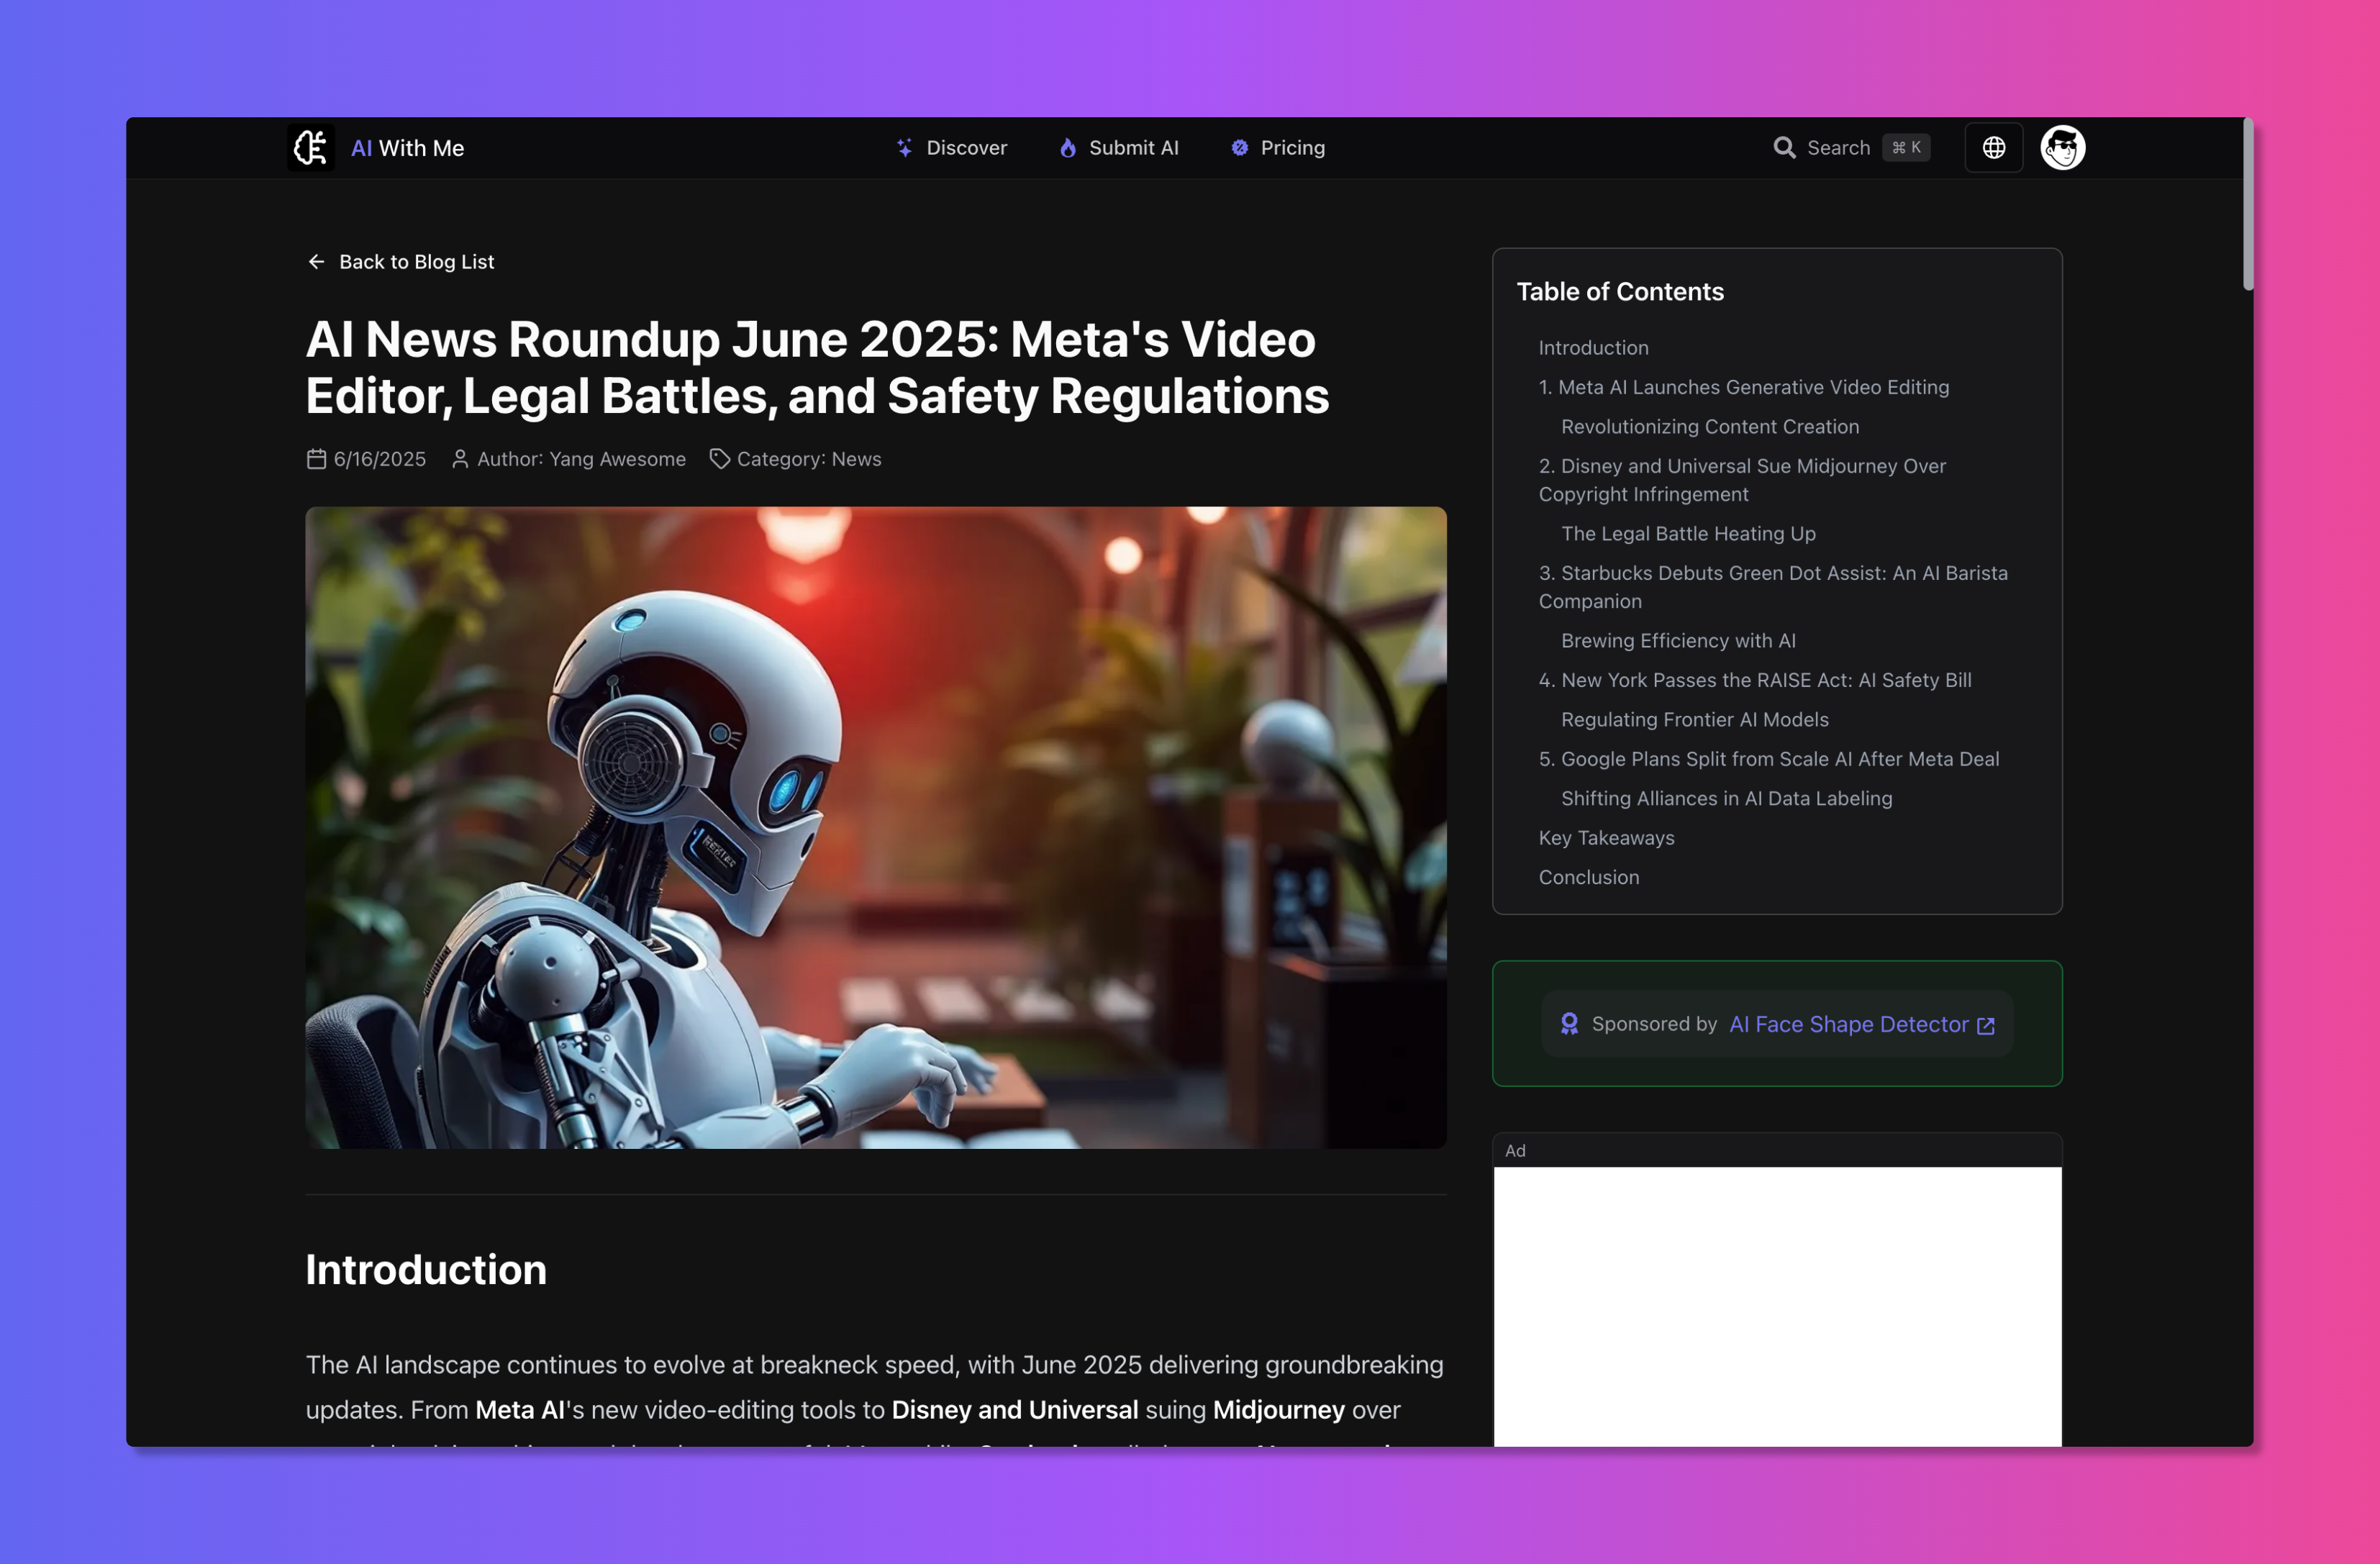2380x1564 pixels.
Task: Click the globe language icon
Action: point(1993,148)
